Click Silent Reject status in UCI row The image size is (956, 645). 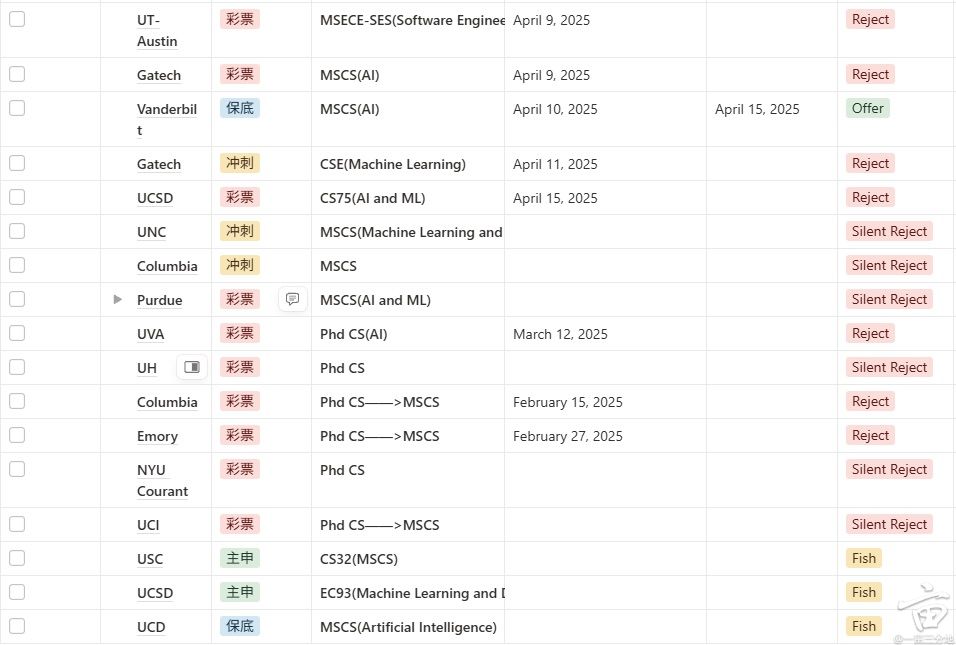(x=889, y=524)
